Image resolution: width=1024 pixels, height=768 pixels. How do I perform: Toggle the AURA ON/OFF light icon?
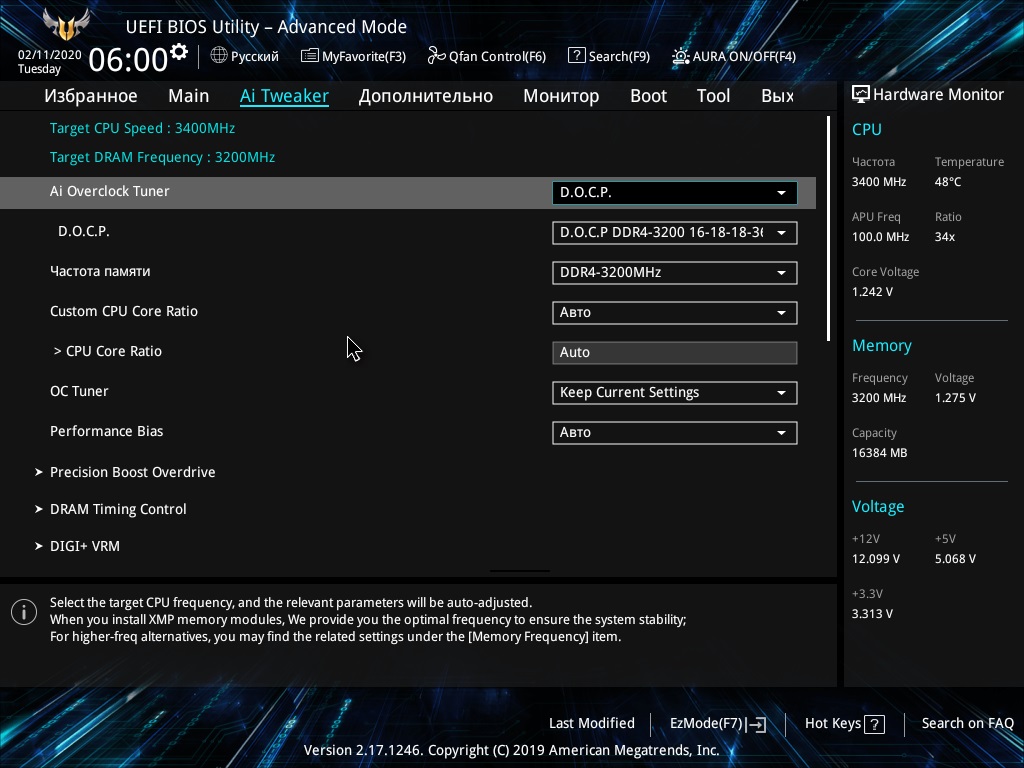click(x=680, y=56)
